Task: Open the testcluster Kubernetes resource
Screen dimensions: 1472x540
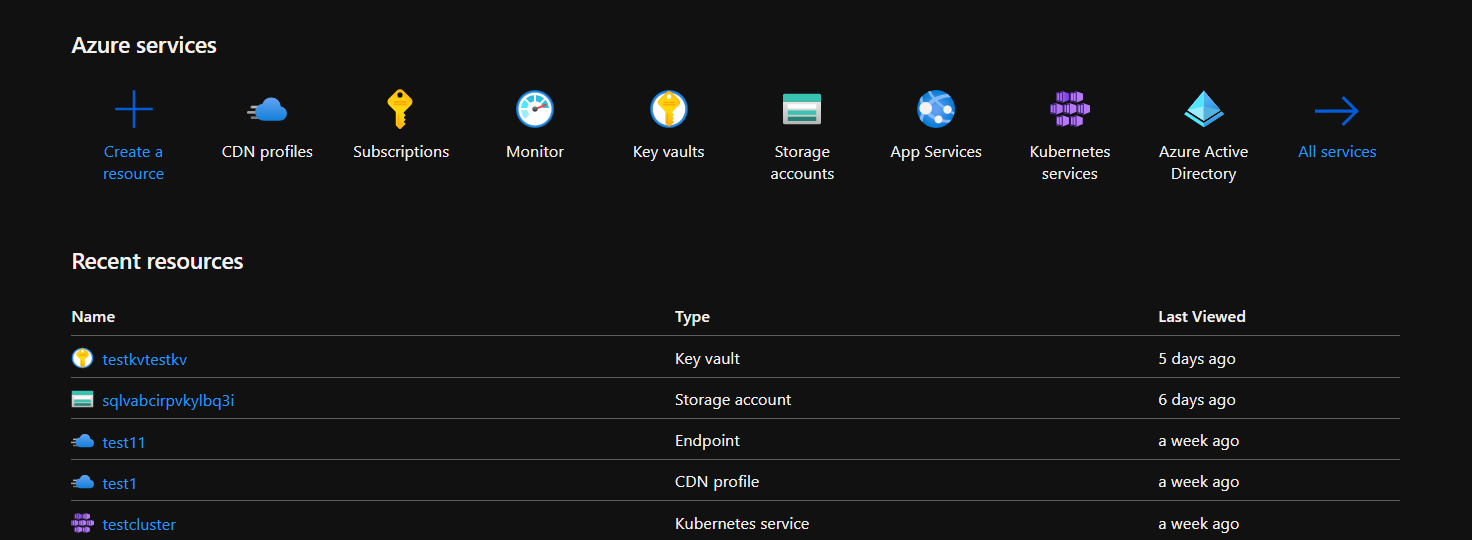Action: (x=139, y=524)
